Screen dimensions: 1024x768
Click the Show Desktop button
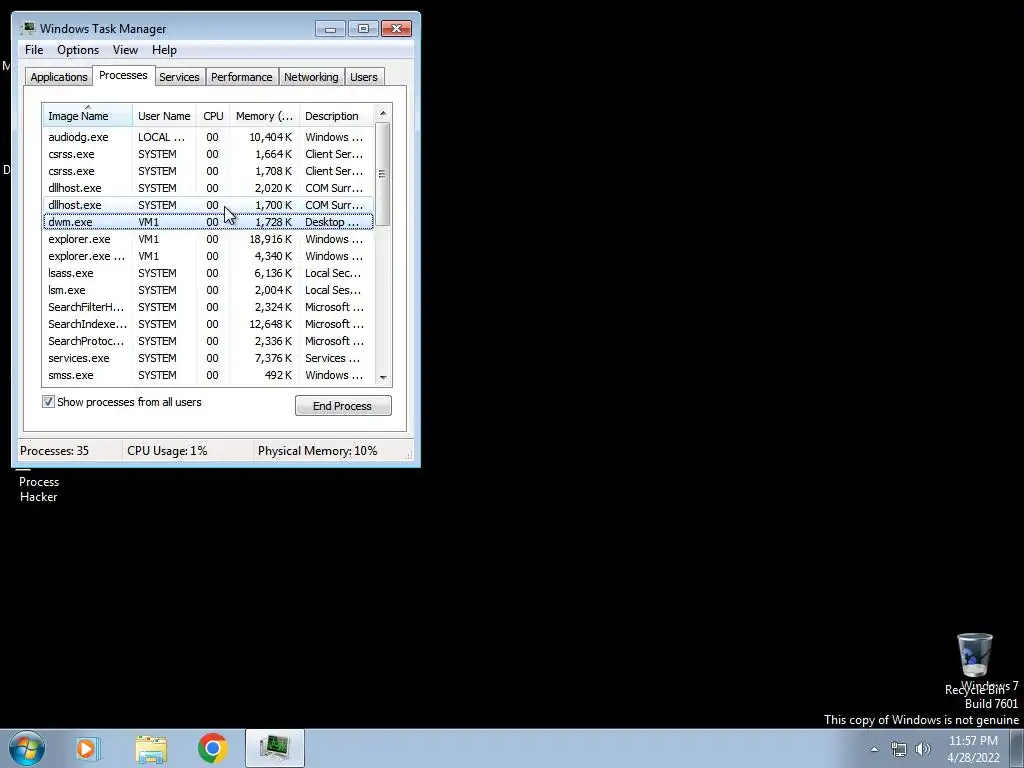[x=1017, y=748]
